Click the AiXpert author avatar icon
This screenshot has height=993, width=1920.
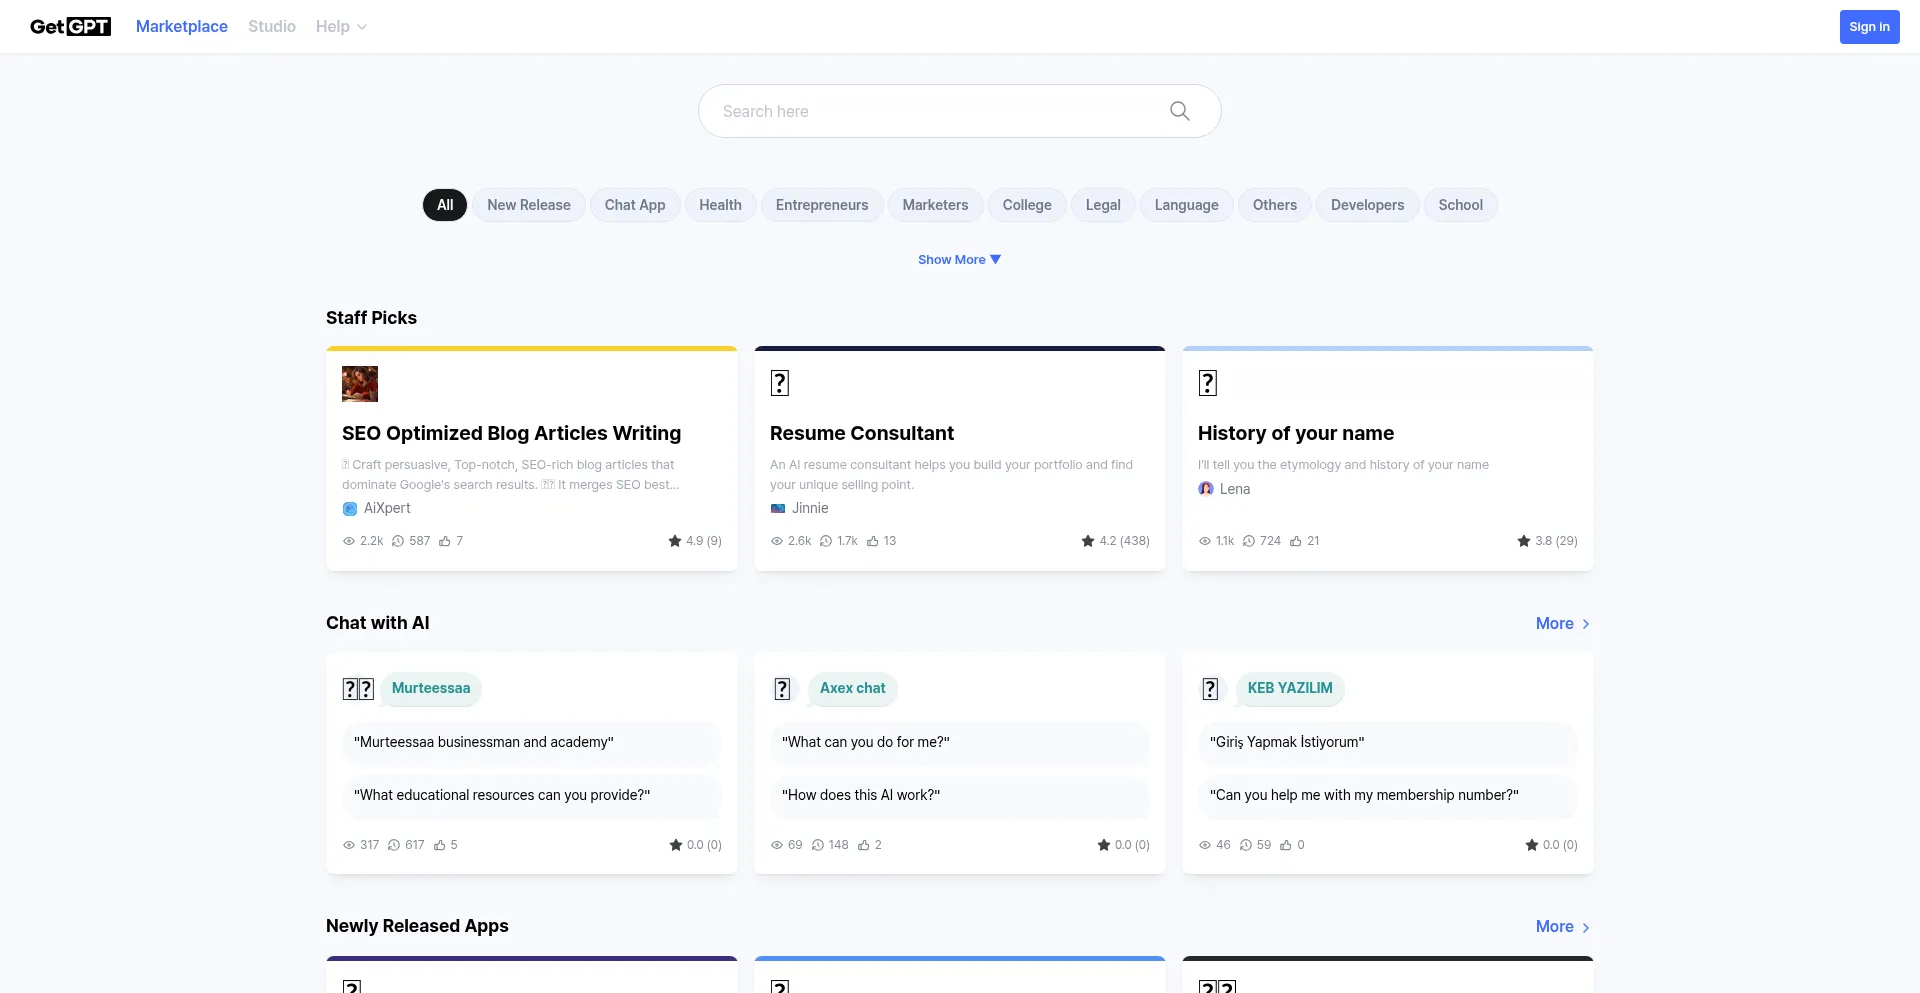point(350,509)
